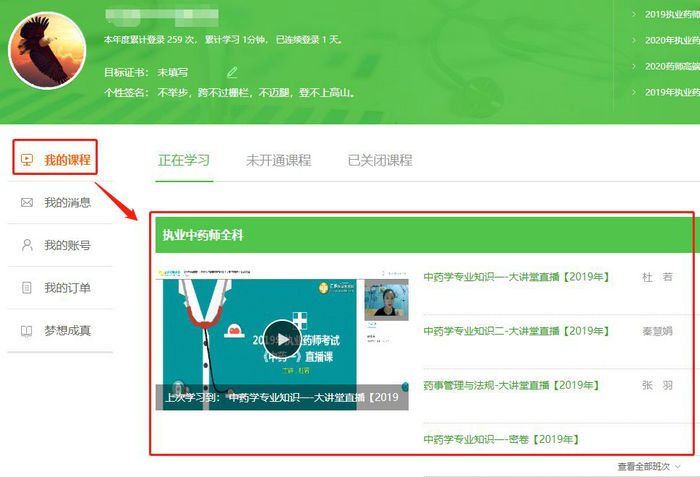Open 药事管理与法规-大讲堂直播 course link
700x477 pixels.
[512, 385]
